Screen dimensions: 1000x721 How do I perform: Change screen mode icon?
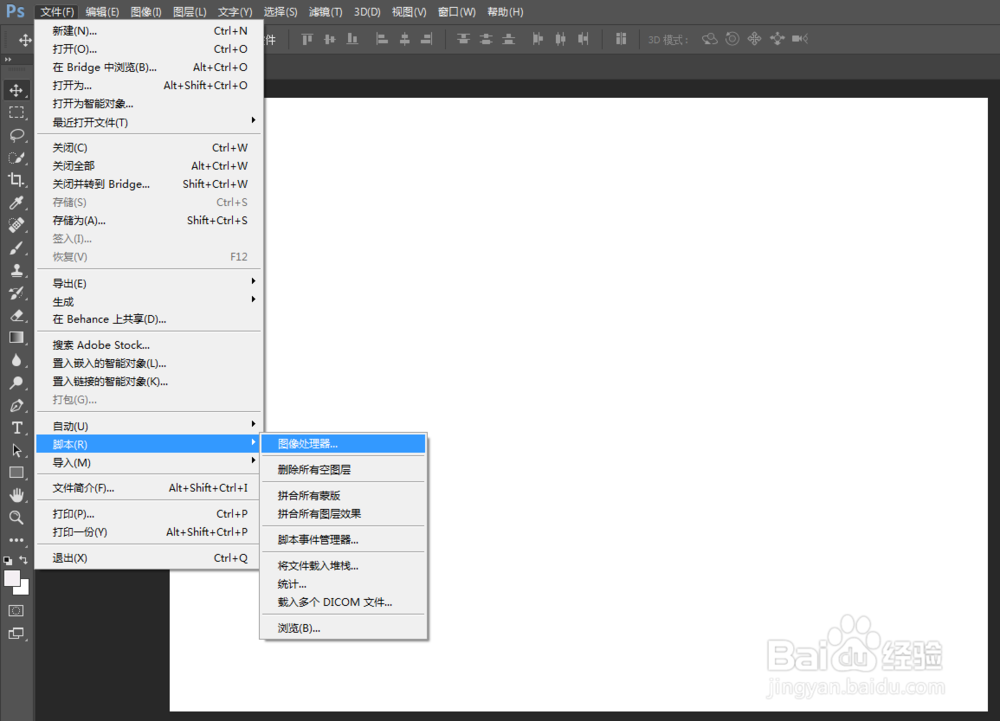point(17,633)
